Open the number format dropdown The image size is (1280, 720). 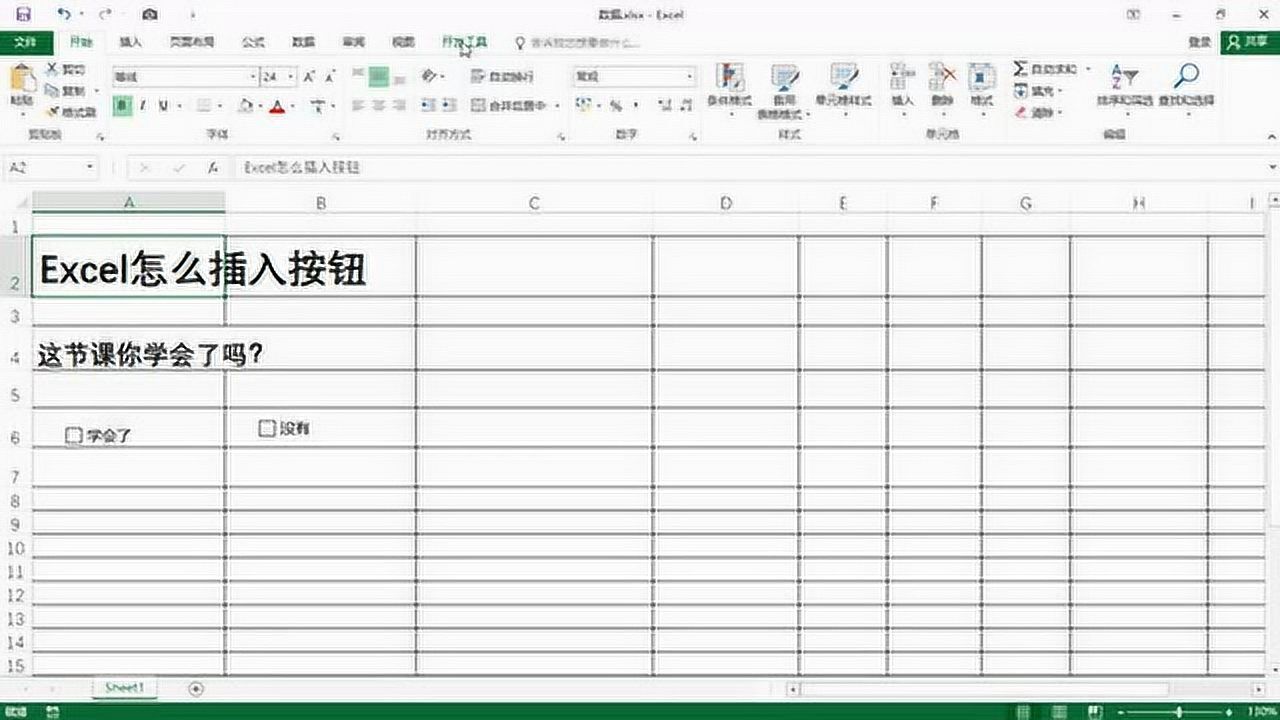689,77
